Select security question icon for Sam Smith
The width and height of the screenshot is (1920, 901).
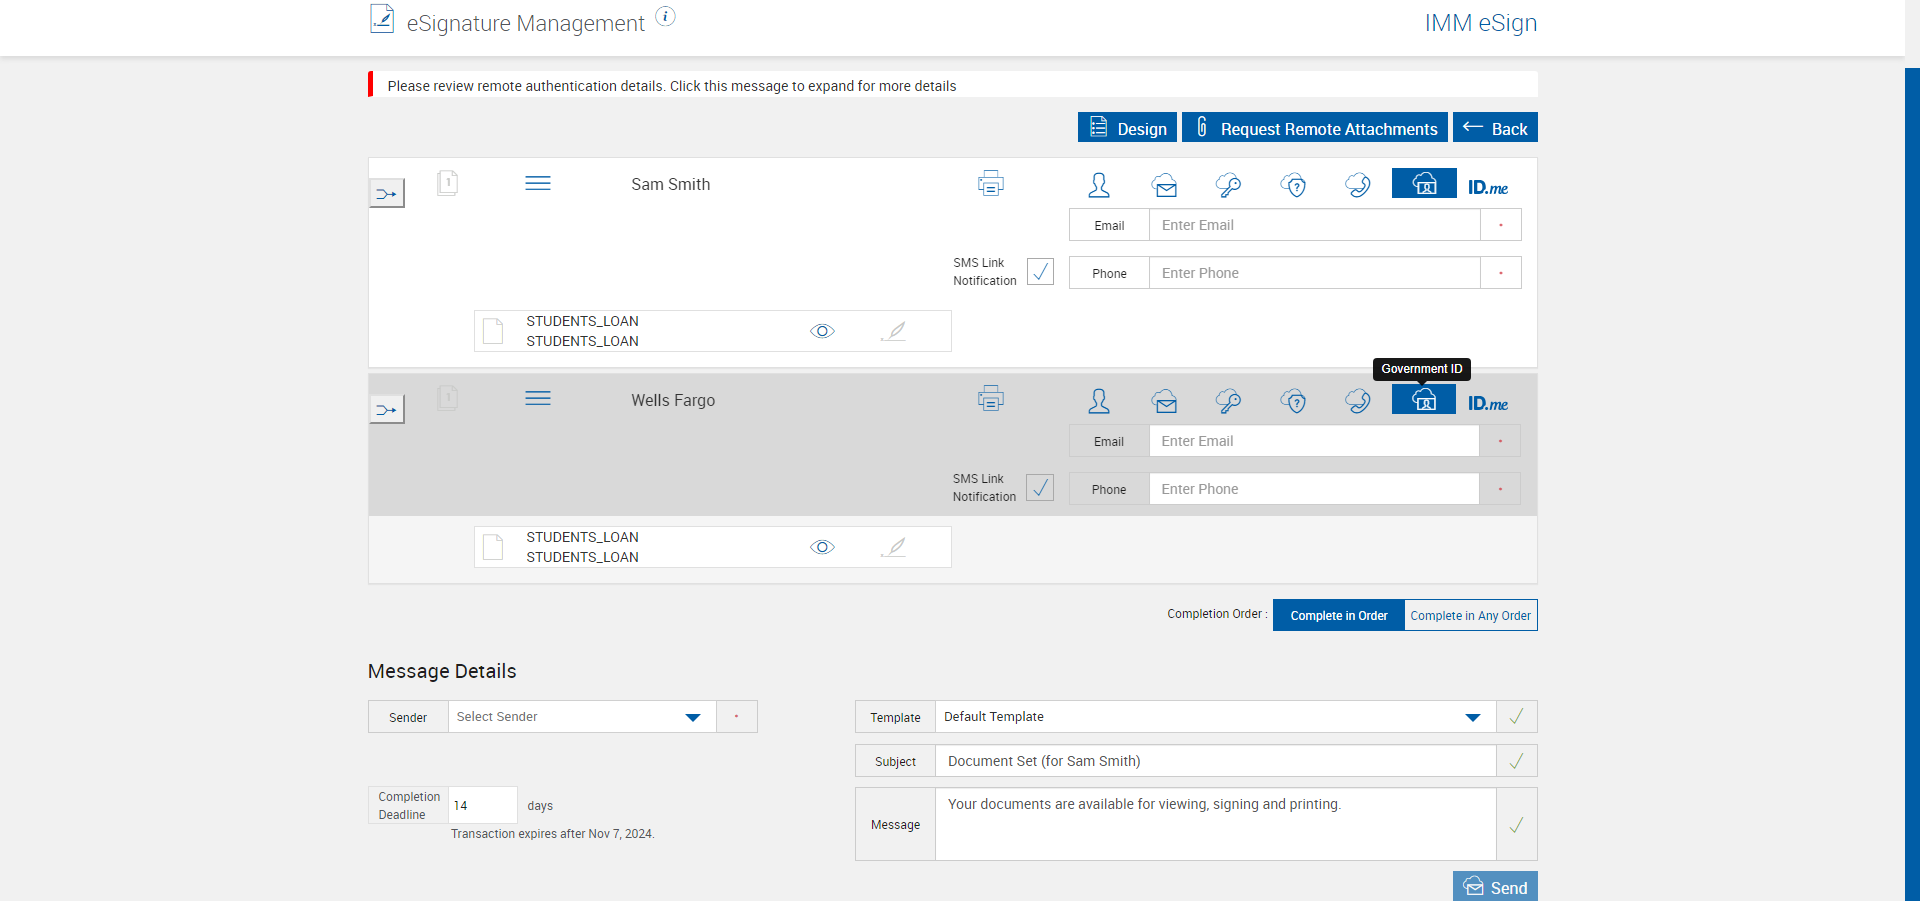pyautogui.click(x=1294, y=185)
